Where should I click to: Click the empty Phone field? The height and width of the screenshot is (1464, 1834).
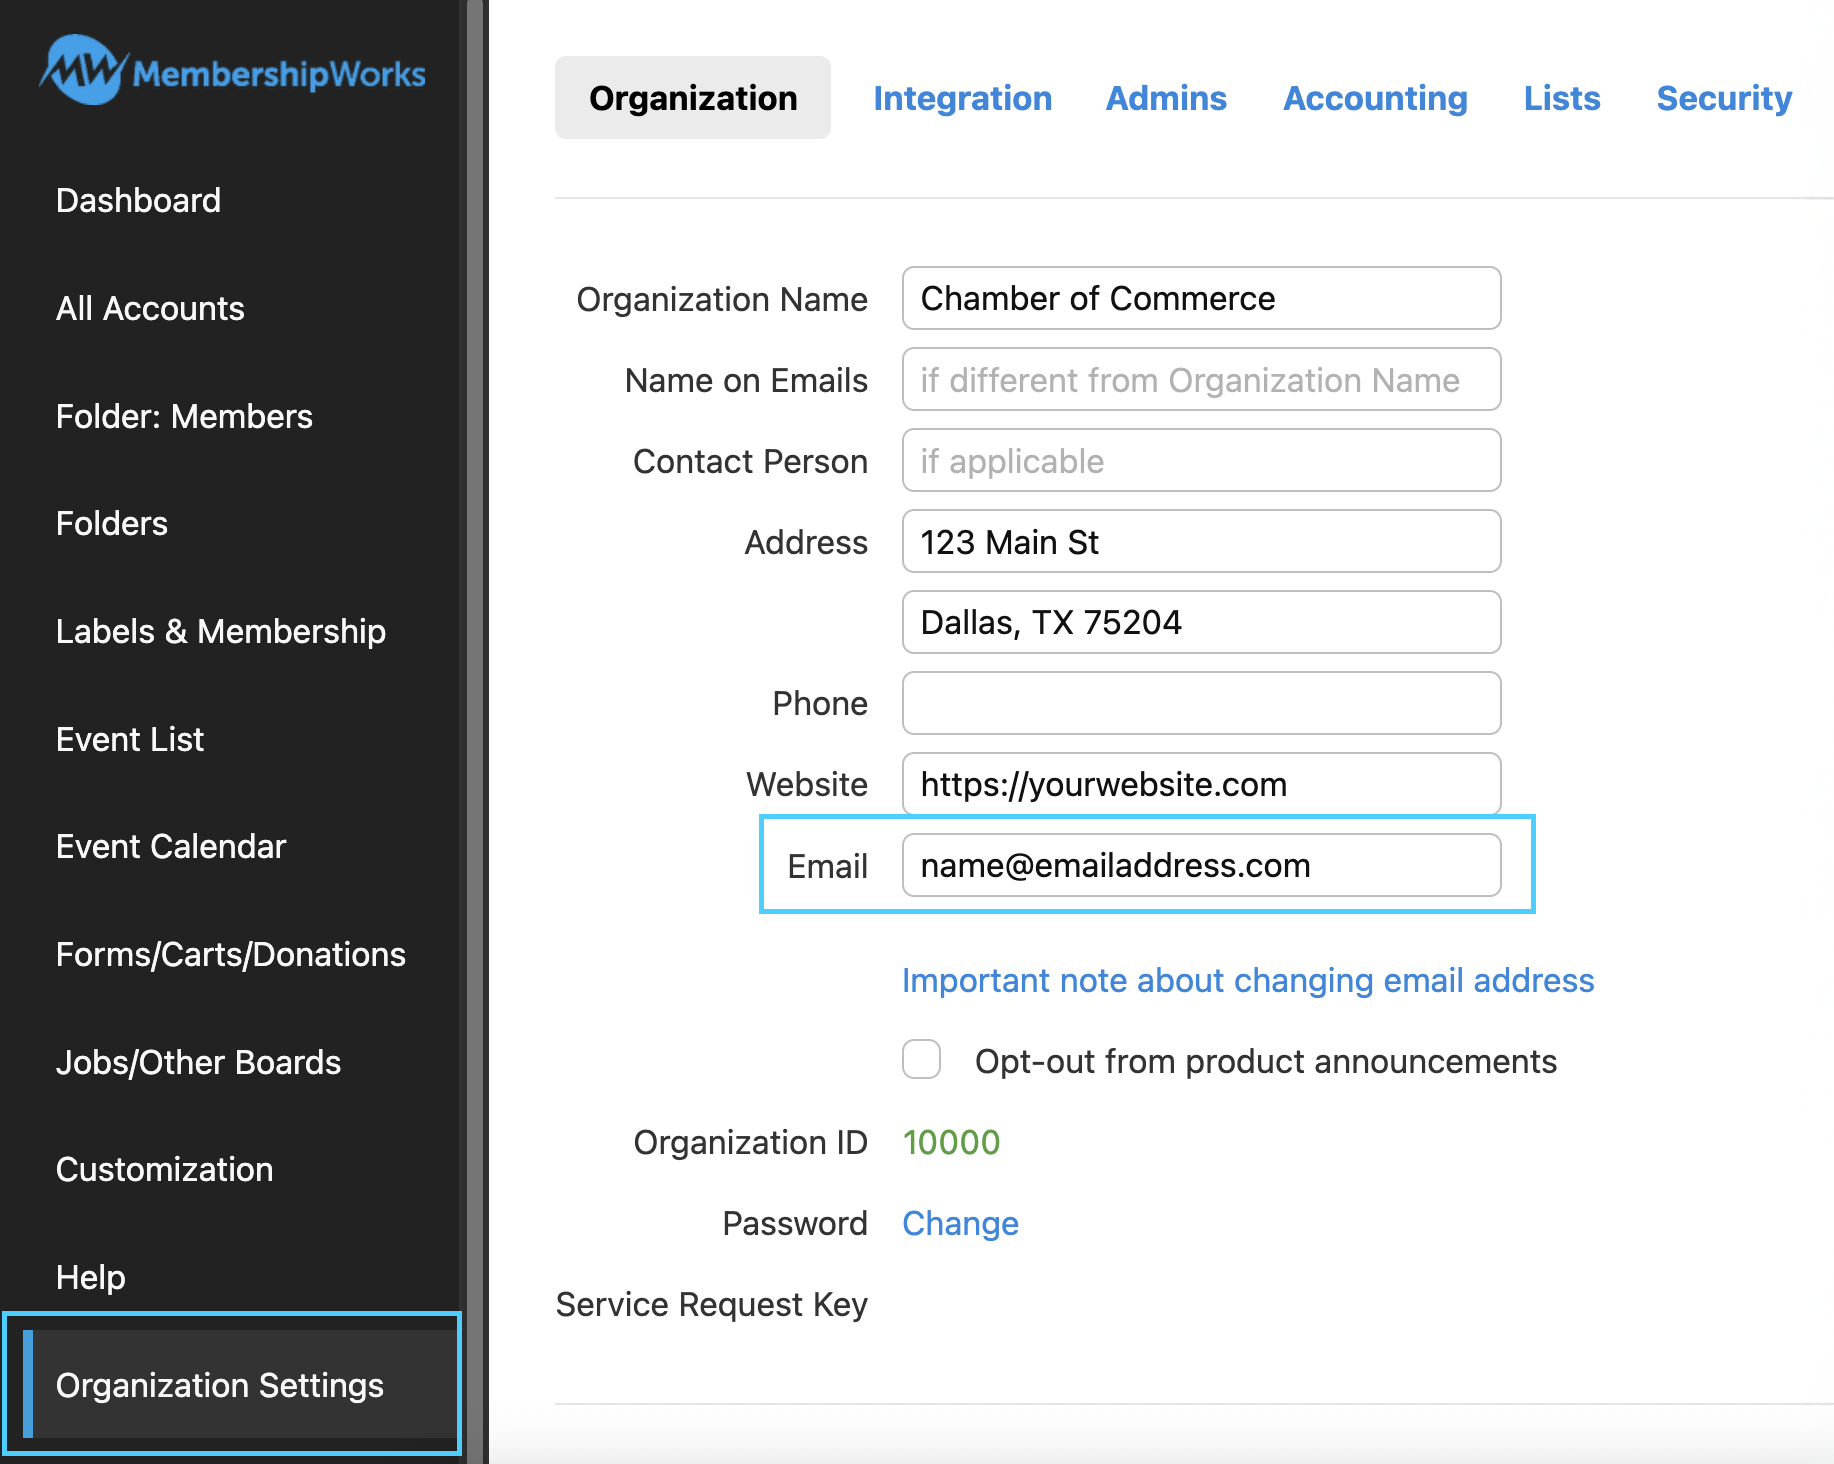click(1200, 703)
